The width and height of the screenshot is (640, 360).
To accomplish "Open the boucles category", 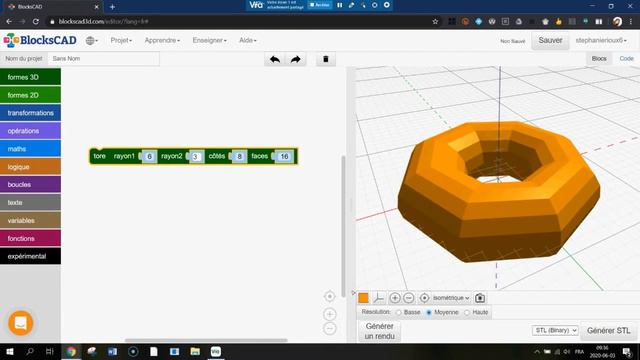I will 31,184.
